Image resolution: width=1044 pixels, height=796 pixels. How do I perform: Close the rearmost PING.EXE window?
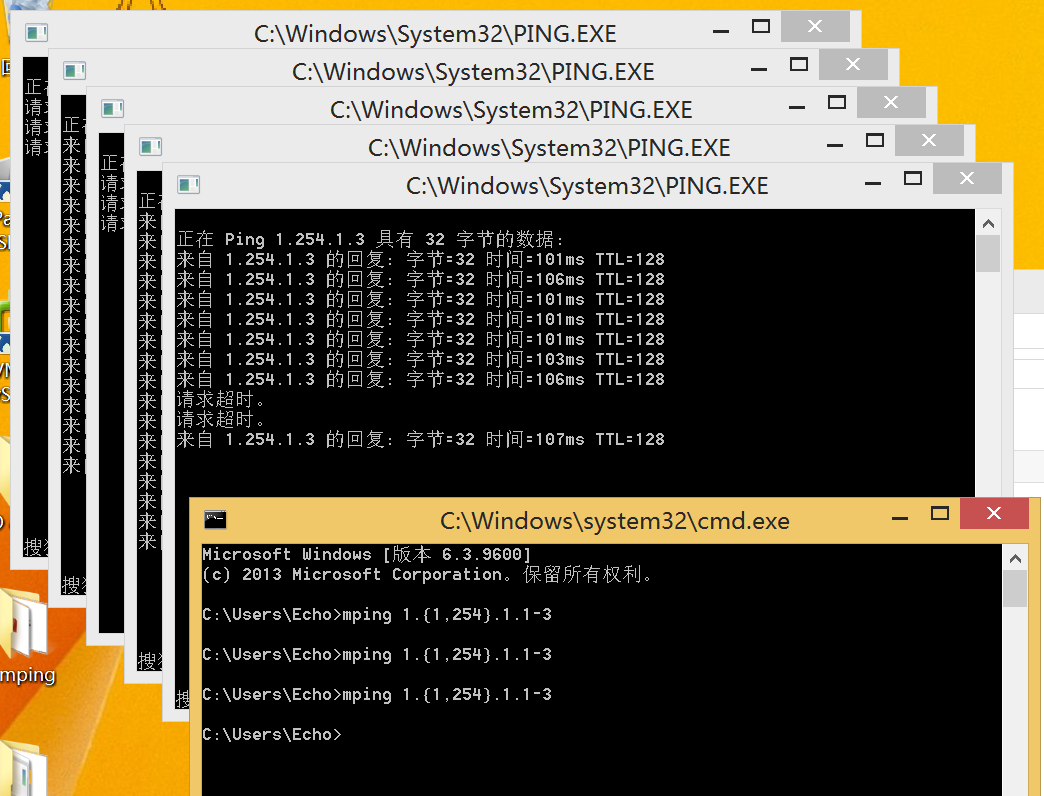click(815, 26)
